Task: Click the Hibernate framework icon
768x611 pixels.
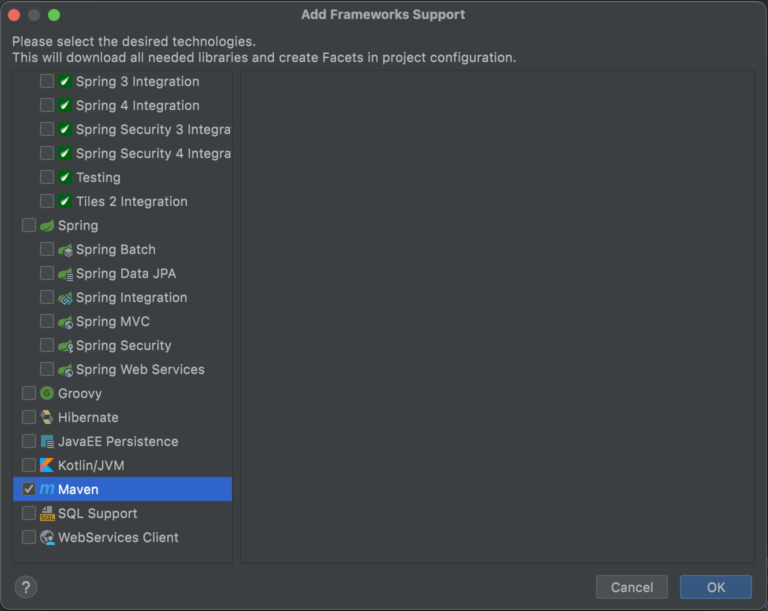Action: click(x=47, y=417)
